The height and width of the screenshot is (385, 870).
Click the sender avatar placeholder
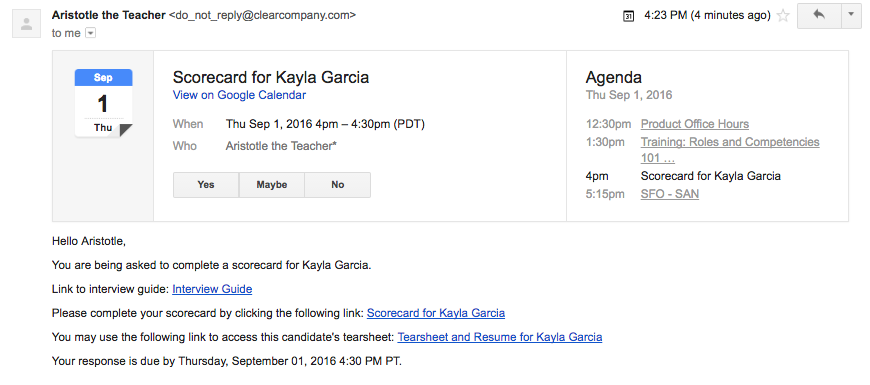tap(26, 24)
